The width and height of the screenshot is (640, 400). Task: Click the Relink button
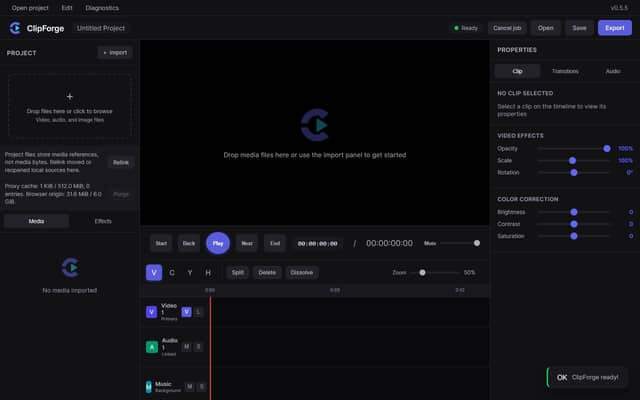[x=121, y=162]
